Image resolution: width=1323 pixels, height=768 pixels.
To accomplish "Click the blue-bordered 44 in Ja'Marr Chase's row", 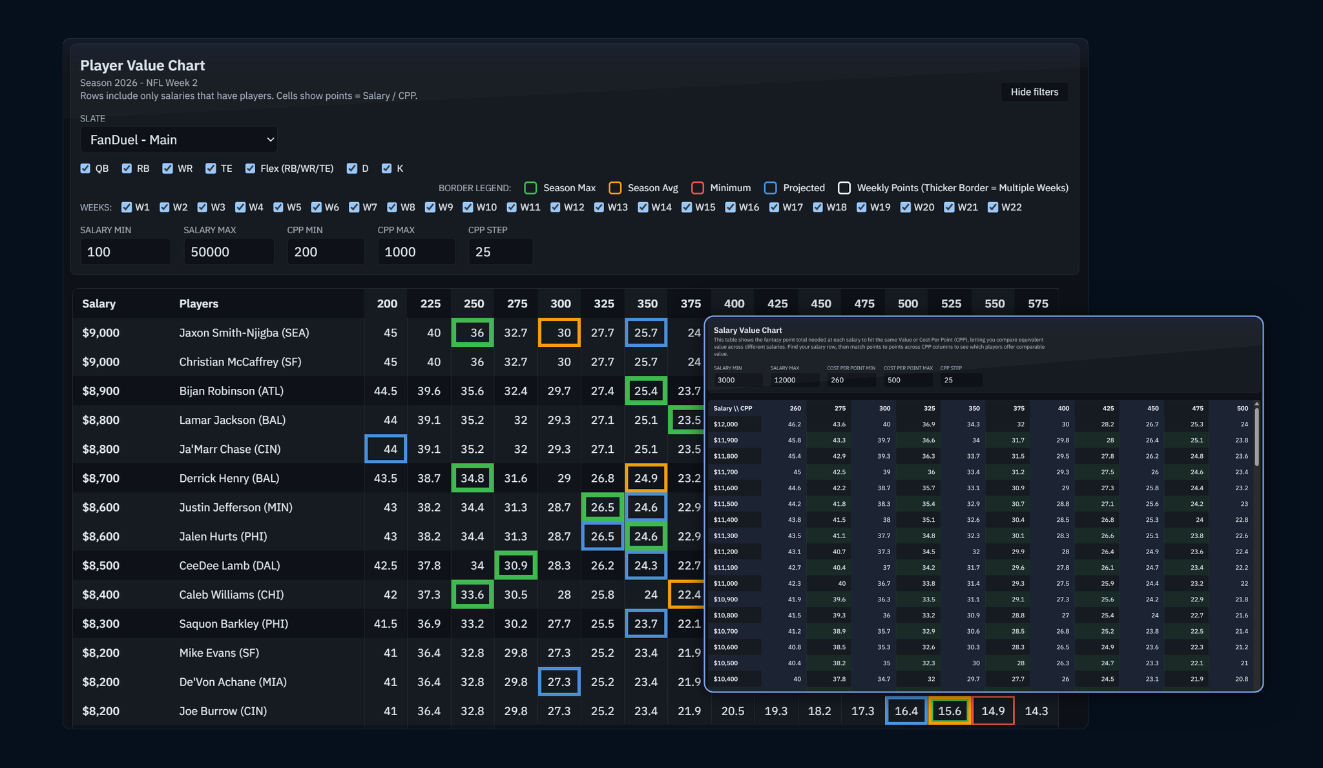I will (386, 449).
